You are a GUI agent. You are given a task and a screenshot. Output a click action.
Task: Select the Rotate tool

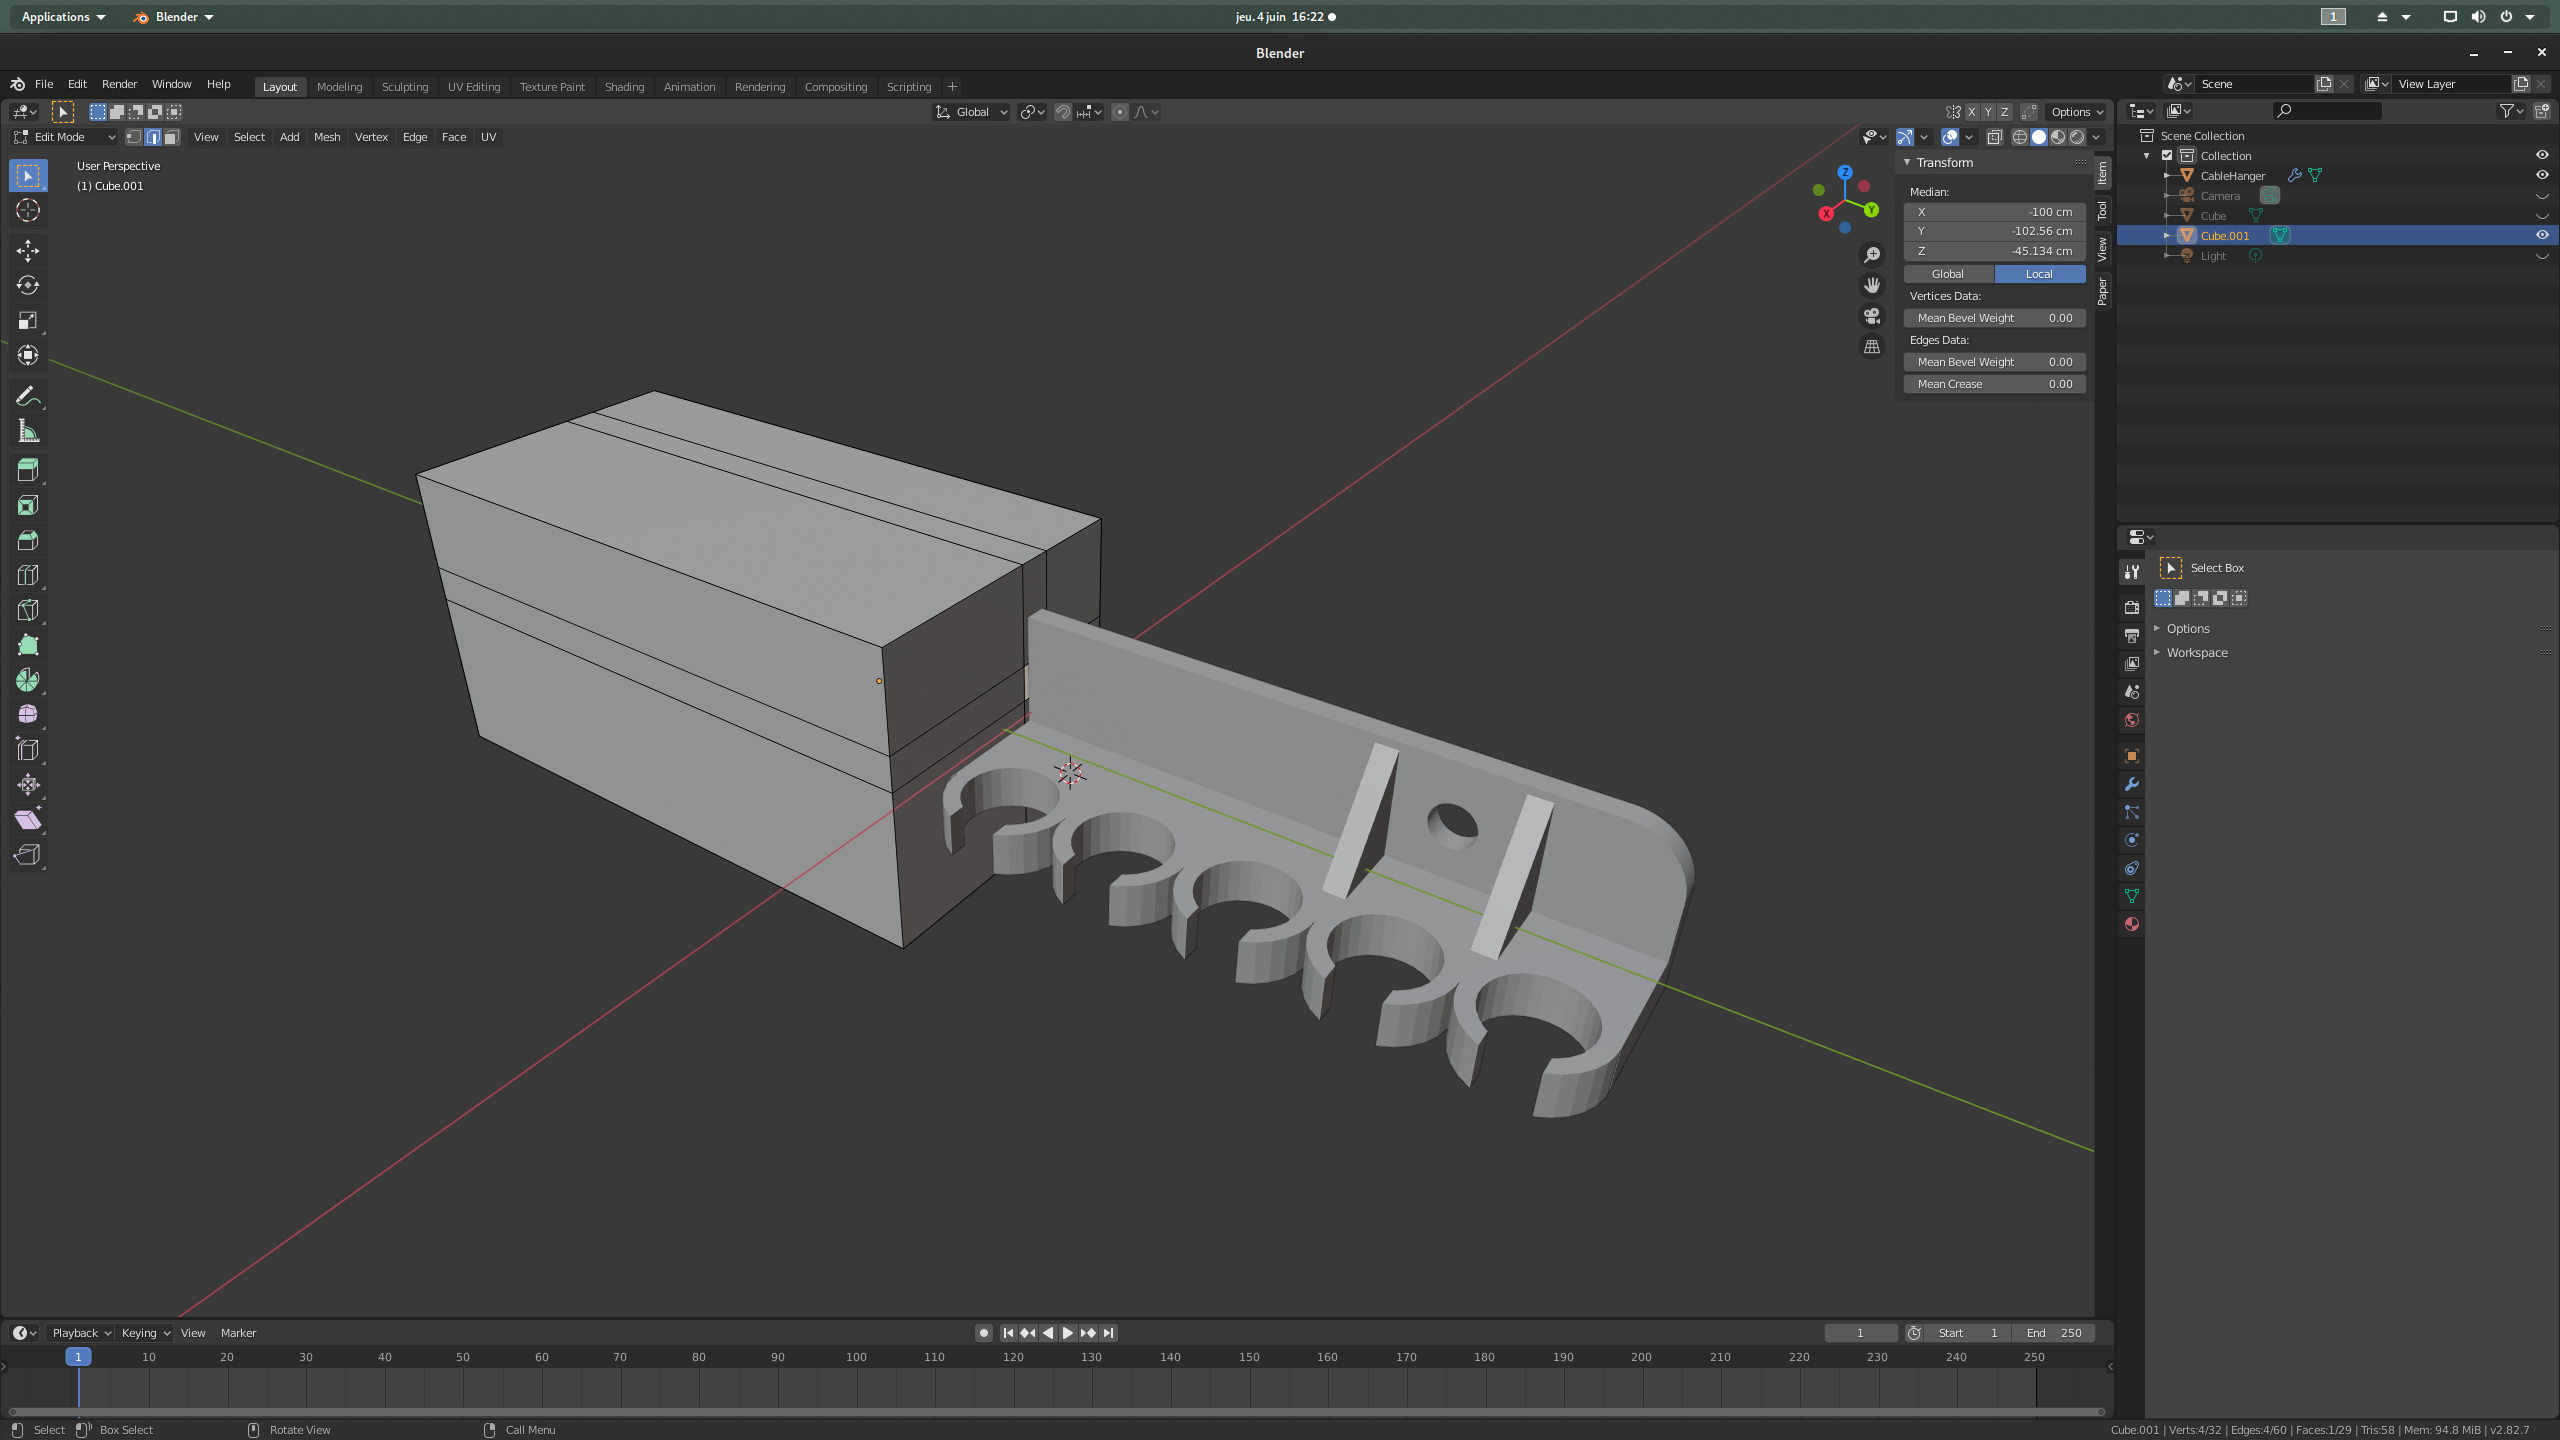click(x=28, y=285)
